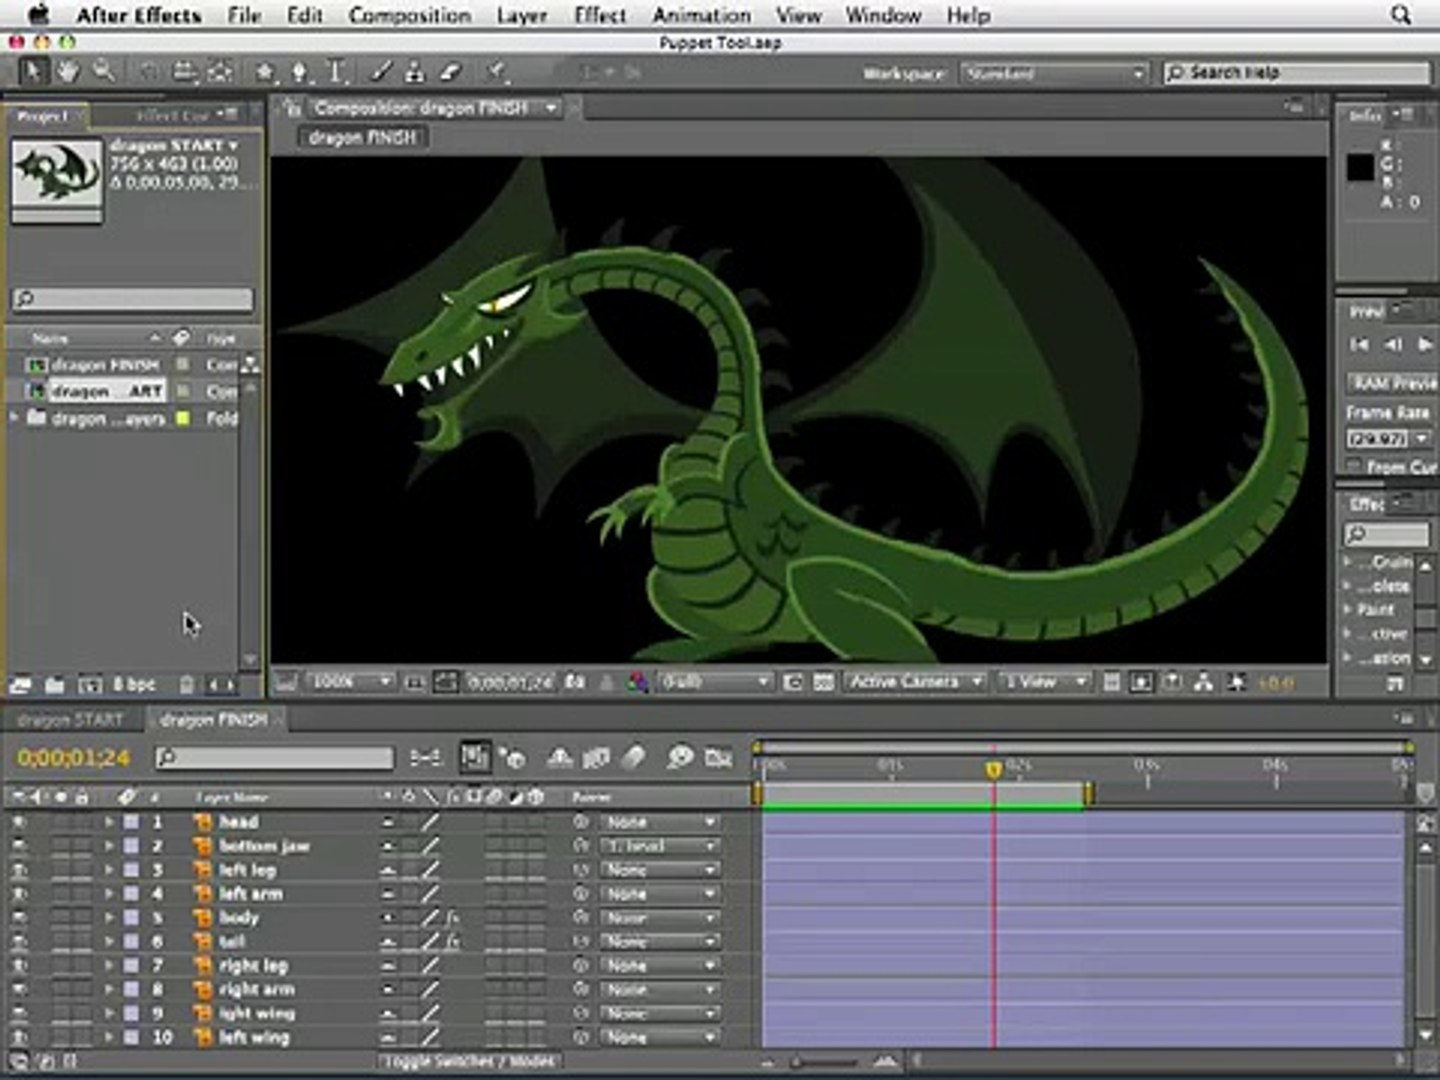Toggle the region of interest button
1440x1080 pixels.
(793, 682)
